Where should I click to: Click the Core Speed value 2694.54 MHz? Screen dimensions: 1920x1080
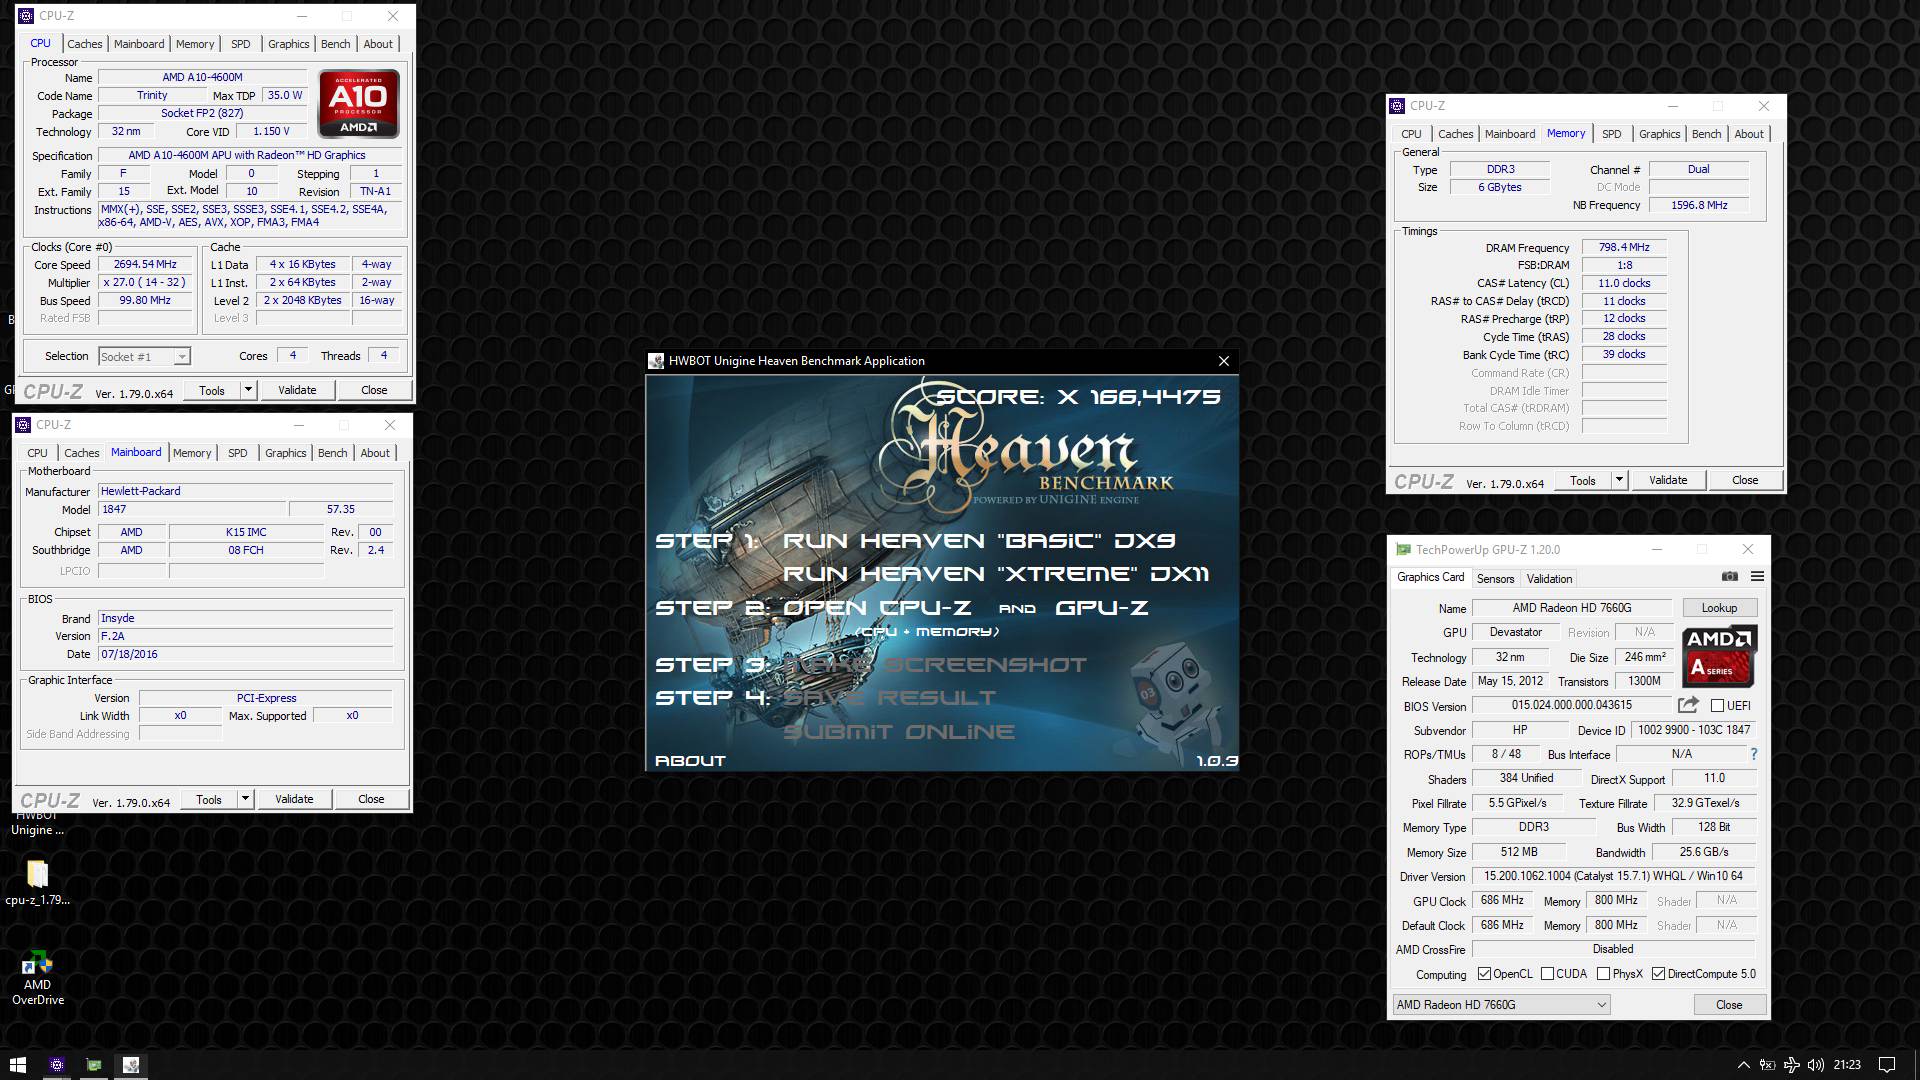tap(145, 265)
